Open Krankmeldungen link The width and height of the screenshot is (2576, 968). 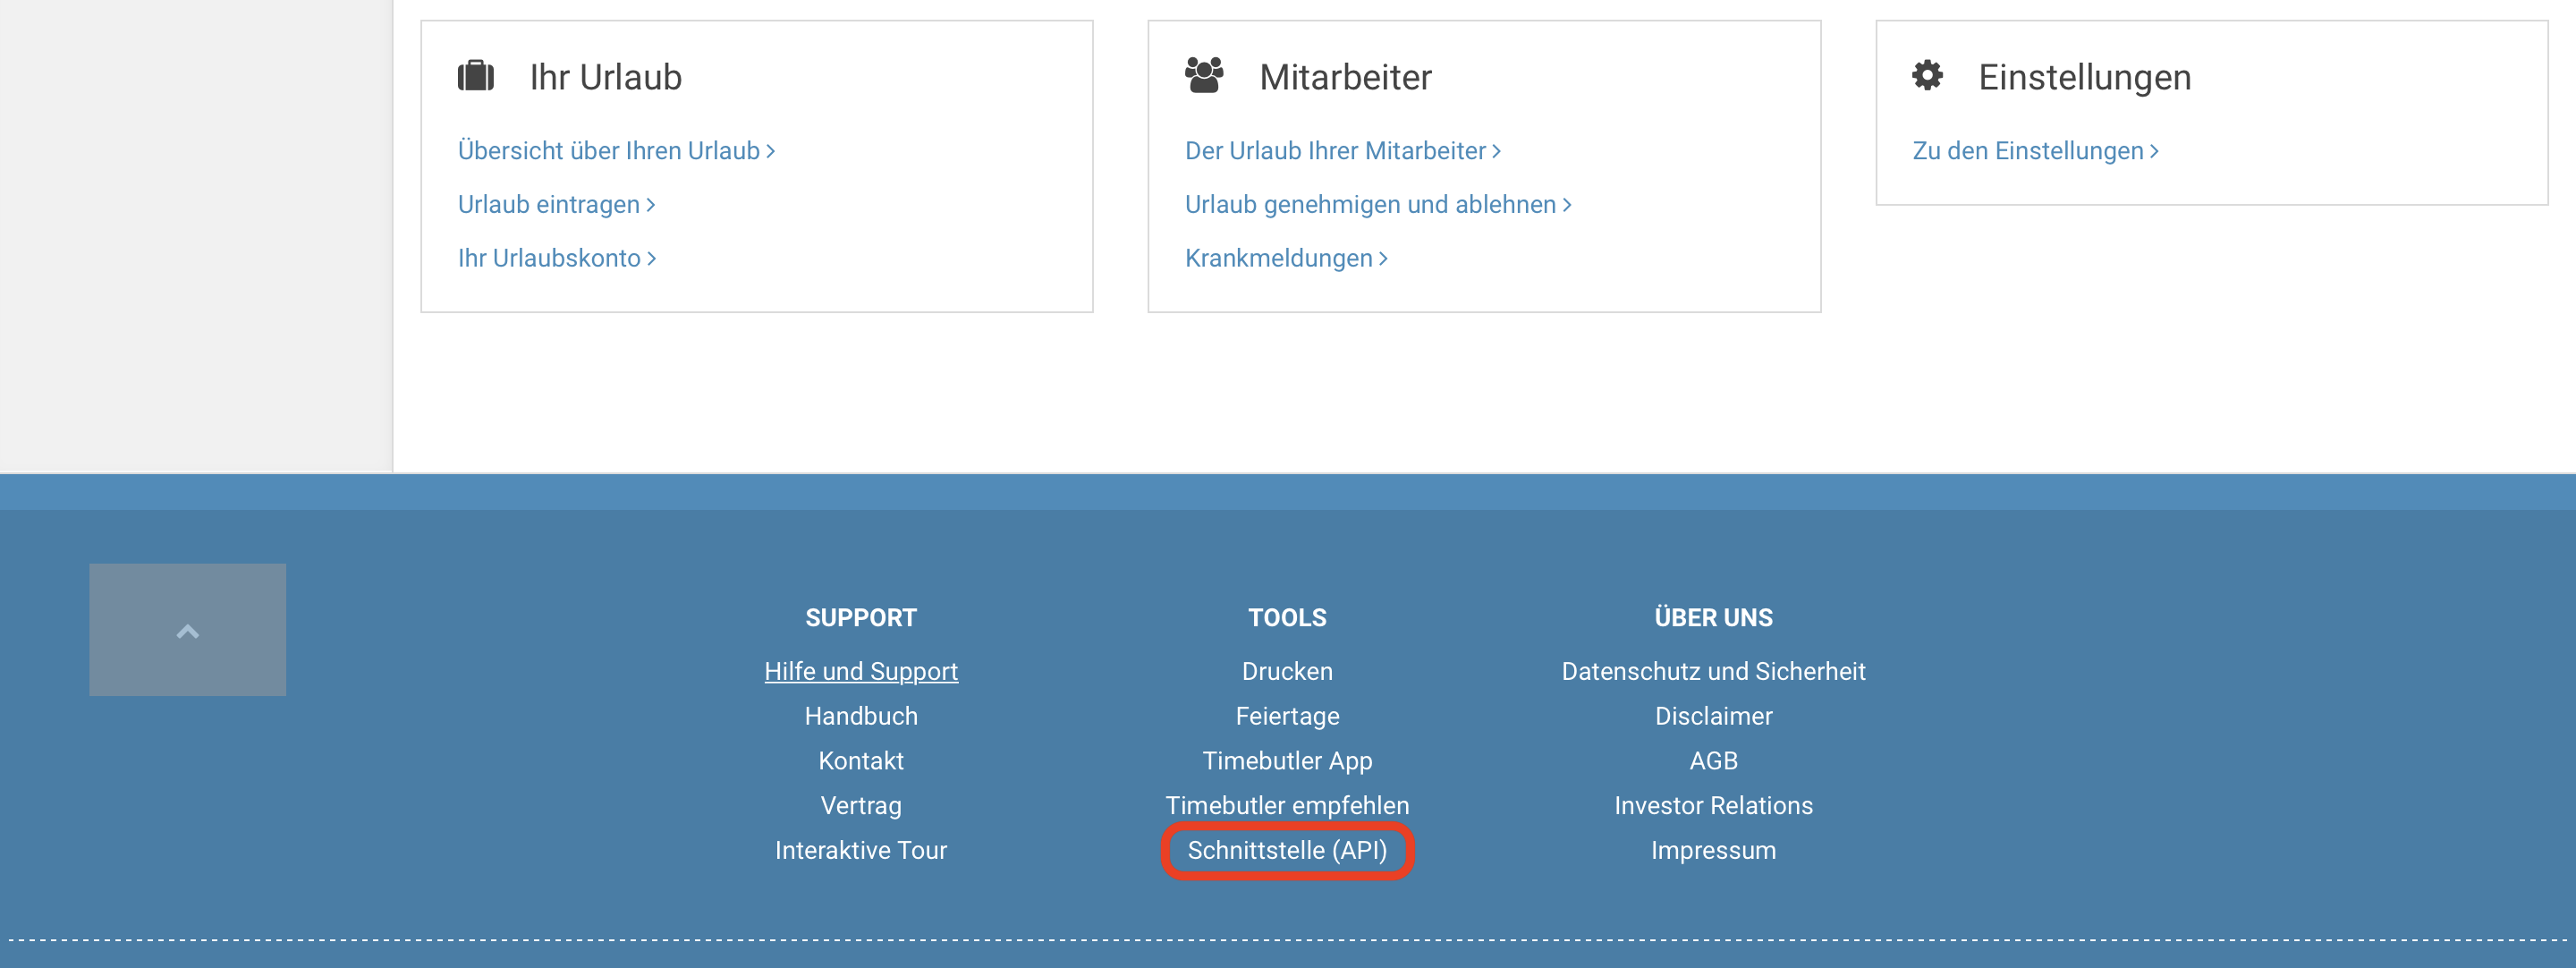click(1286, 258)
